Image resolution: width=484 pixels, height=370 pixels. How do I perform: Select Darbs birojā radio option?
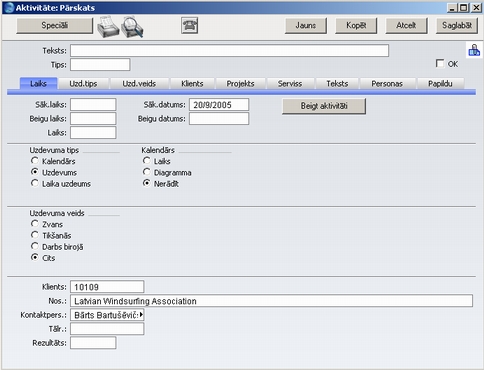pos(35,246)
